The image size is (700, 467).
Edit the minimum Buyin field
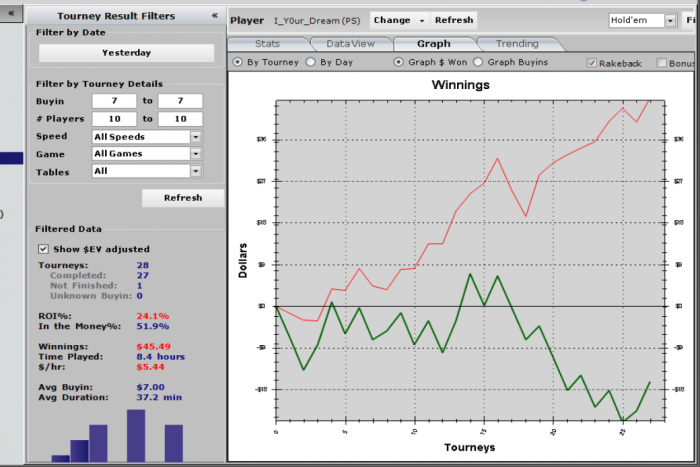tap(114, 101)
